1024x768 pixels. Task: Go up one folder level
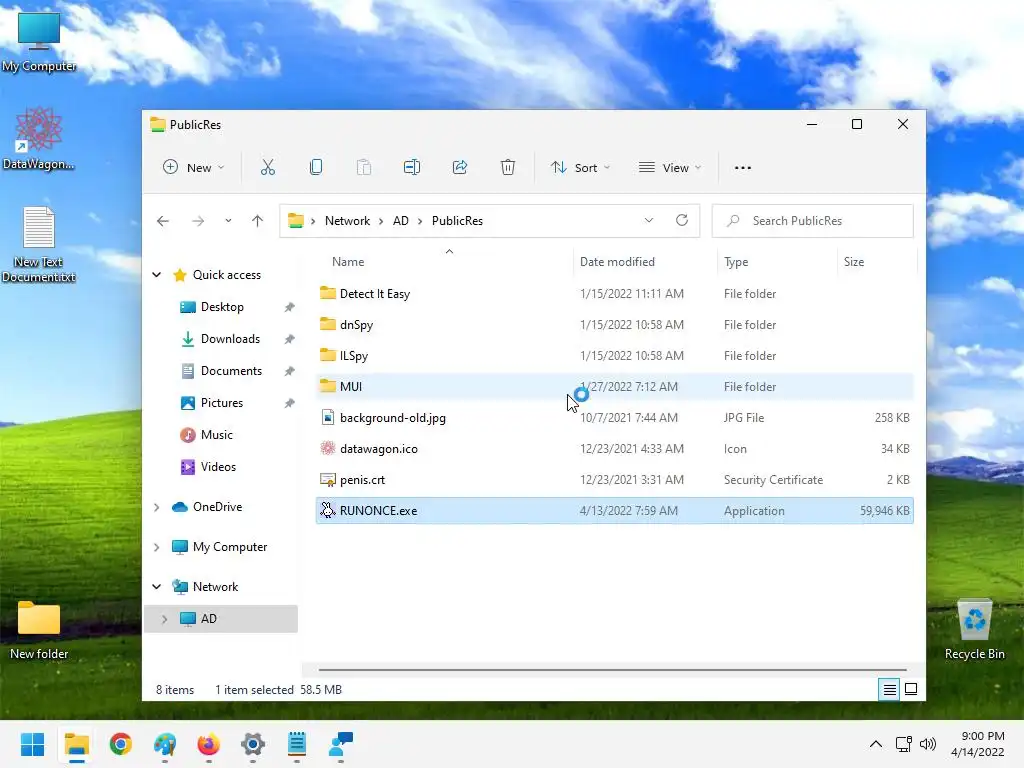click(x=257, y=221)
